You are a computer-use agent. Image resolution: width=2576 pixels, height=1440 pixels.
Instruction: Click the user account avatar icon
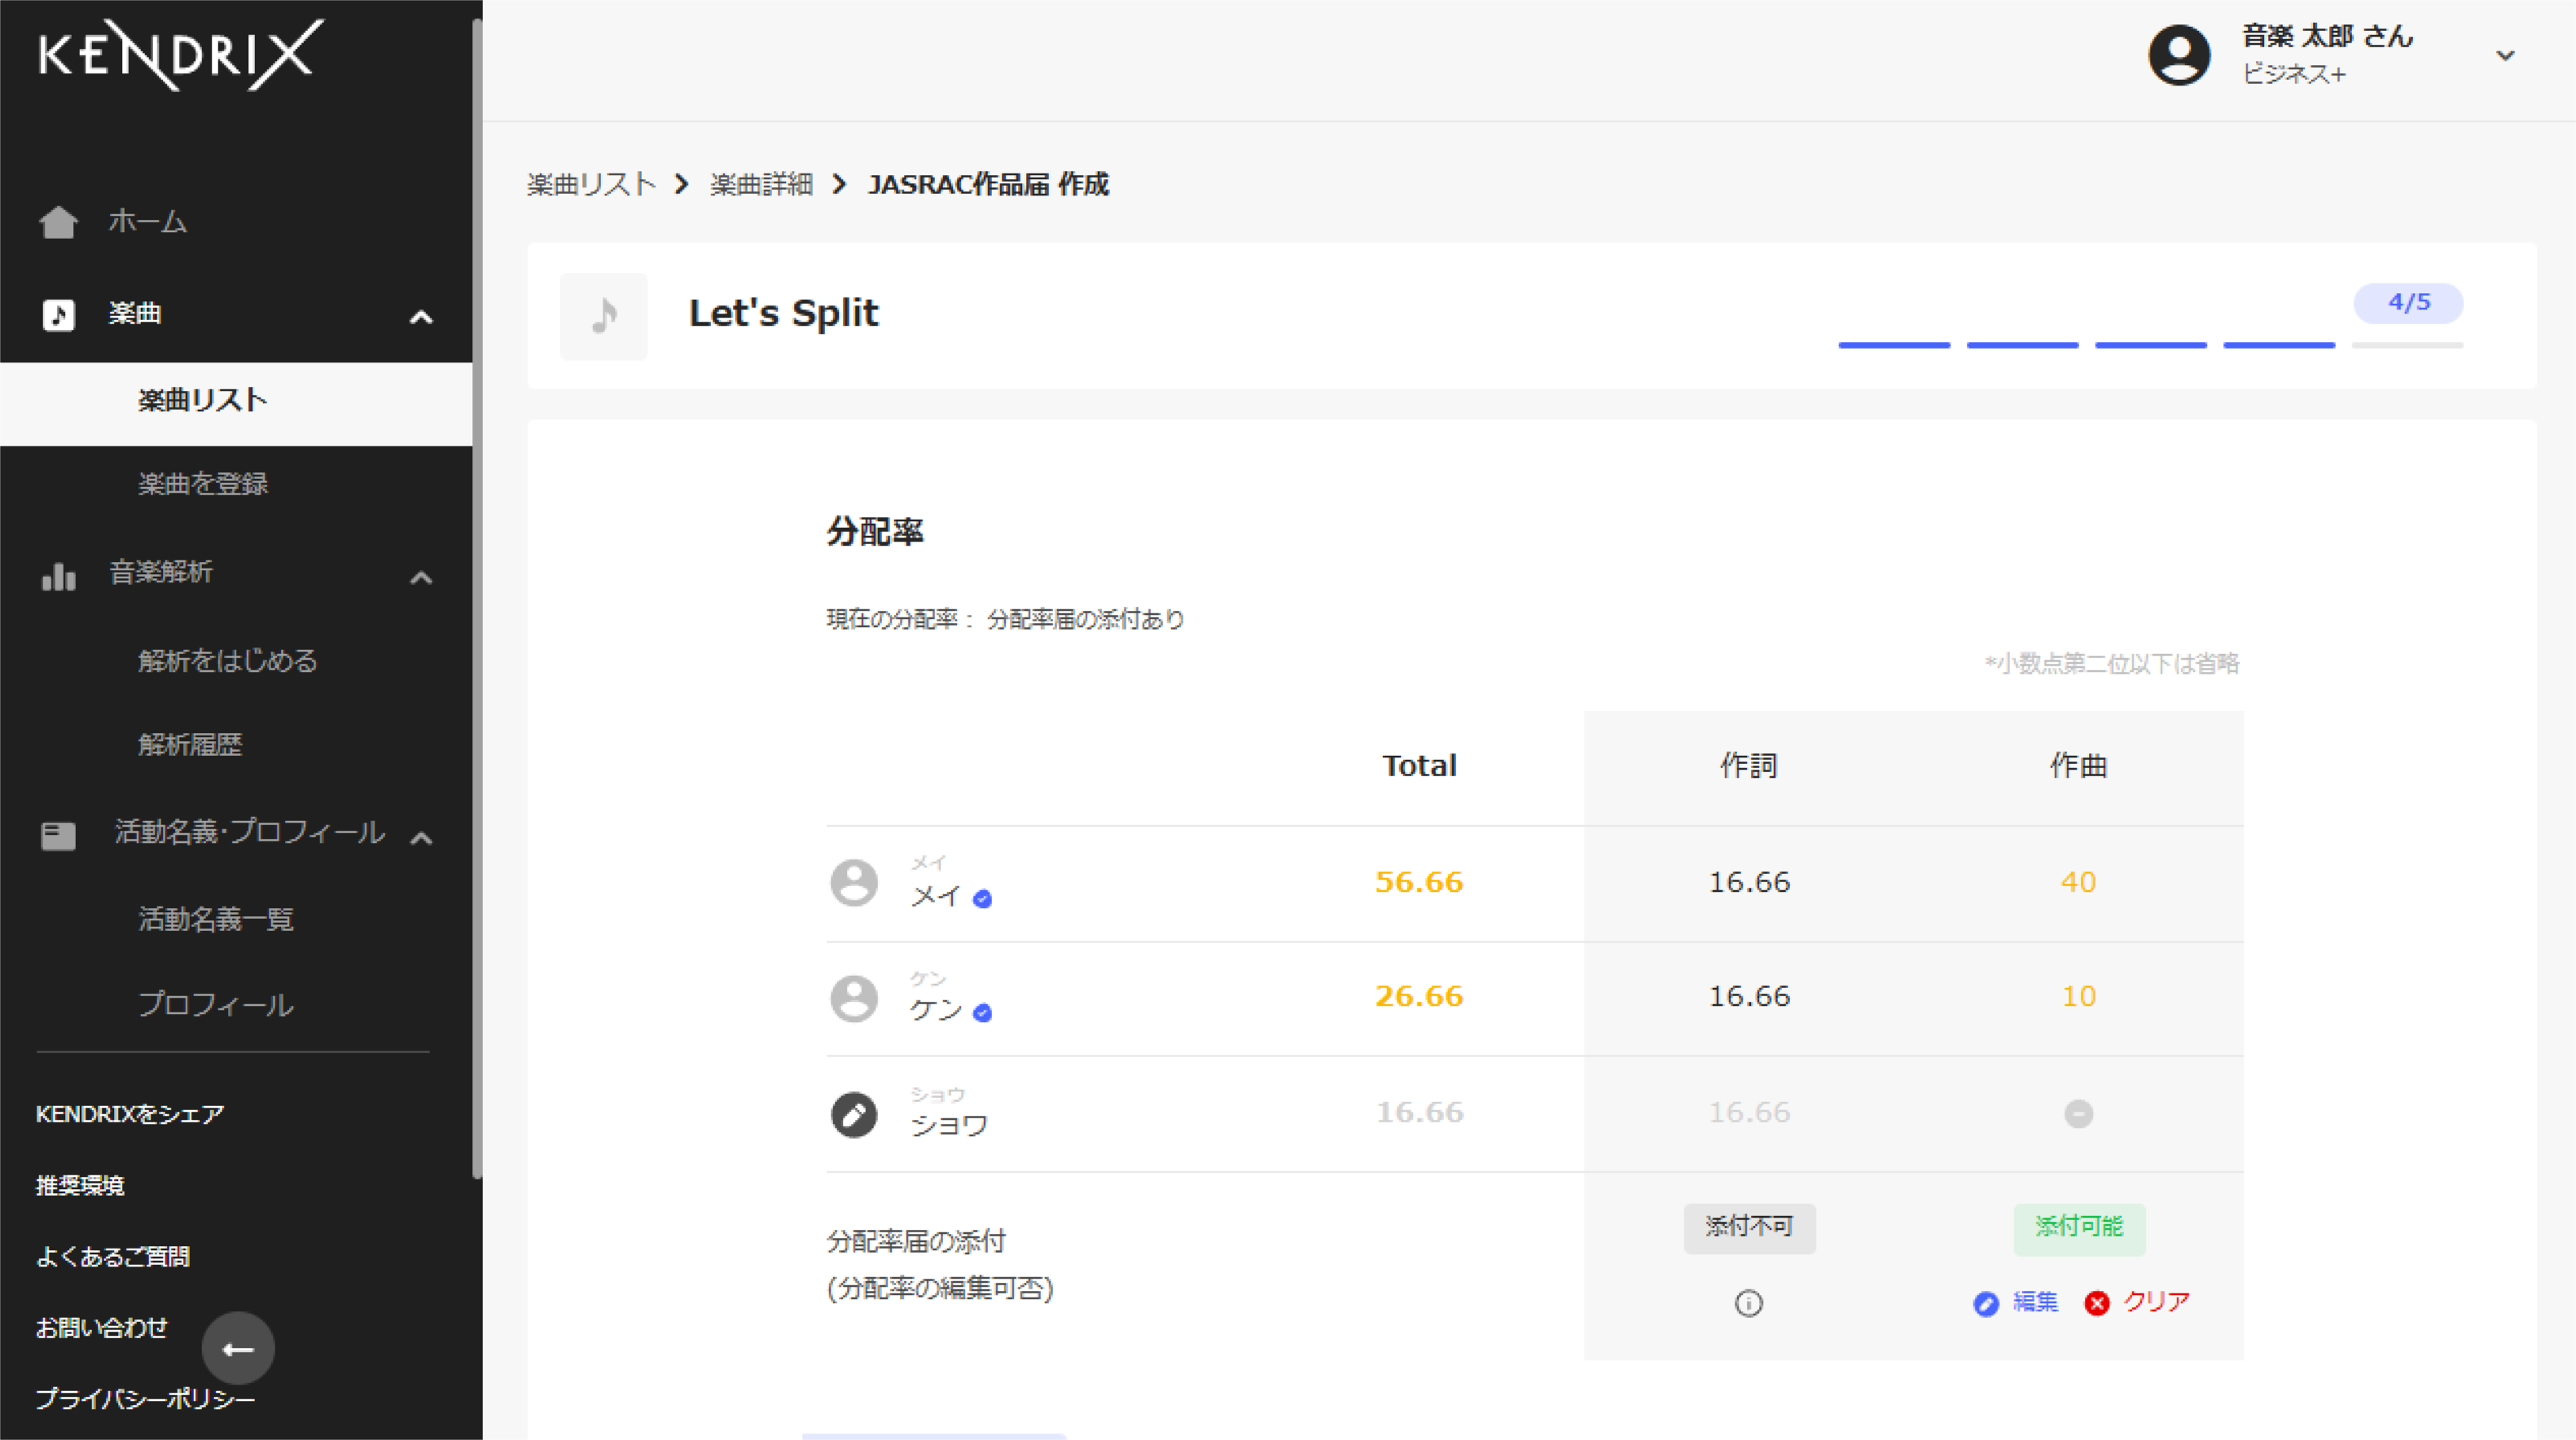[x=2179, y=55]
